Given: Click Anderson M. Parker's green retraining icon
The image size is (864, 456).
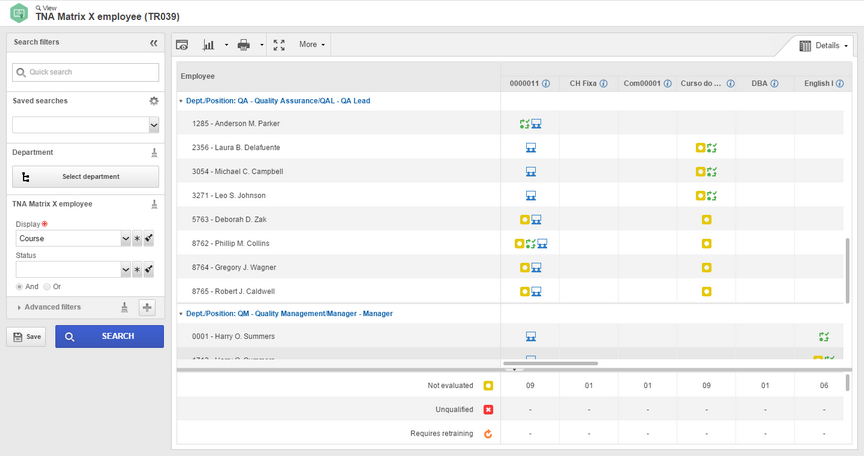Looking at the screenshot, I should click(x=525, y=124).
